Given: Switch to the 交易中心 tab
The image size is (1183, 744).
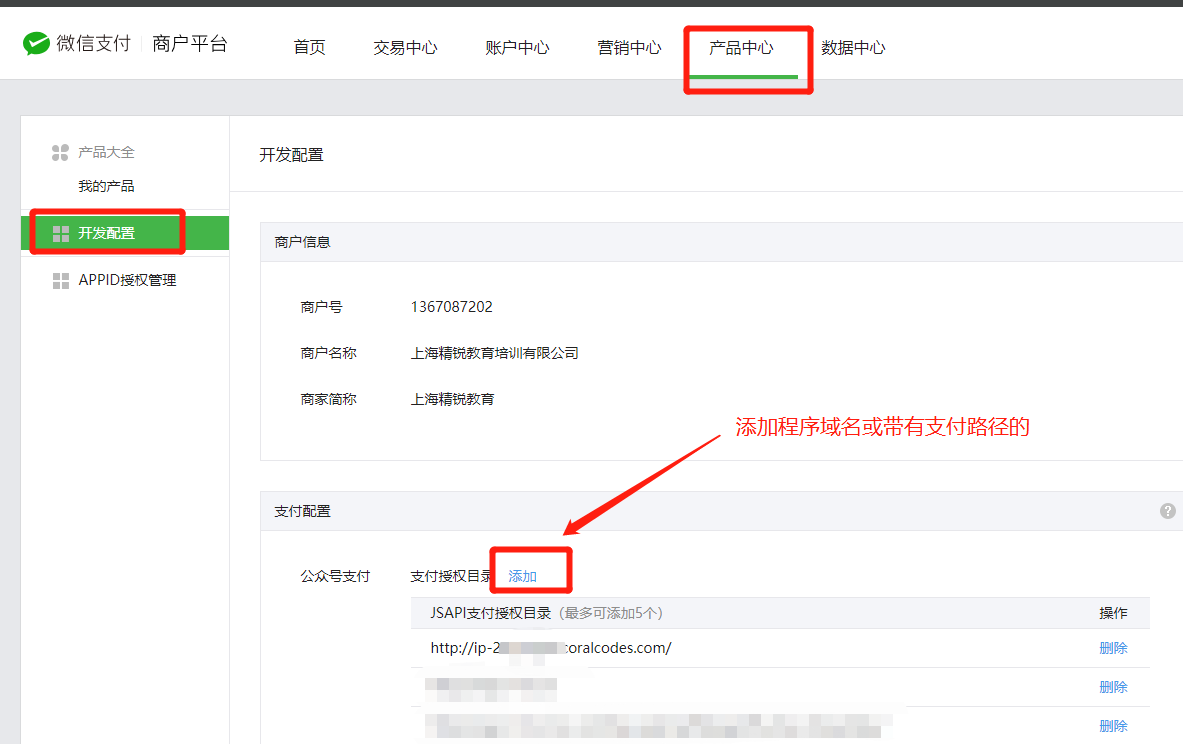Looking at the screenshot, I should pyautogui.click(x=405, y=48).
